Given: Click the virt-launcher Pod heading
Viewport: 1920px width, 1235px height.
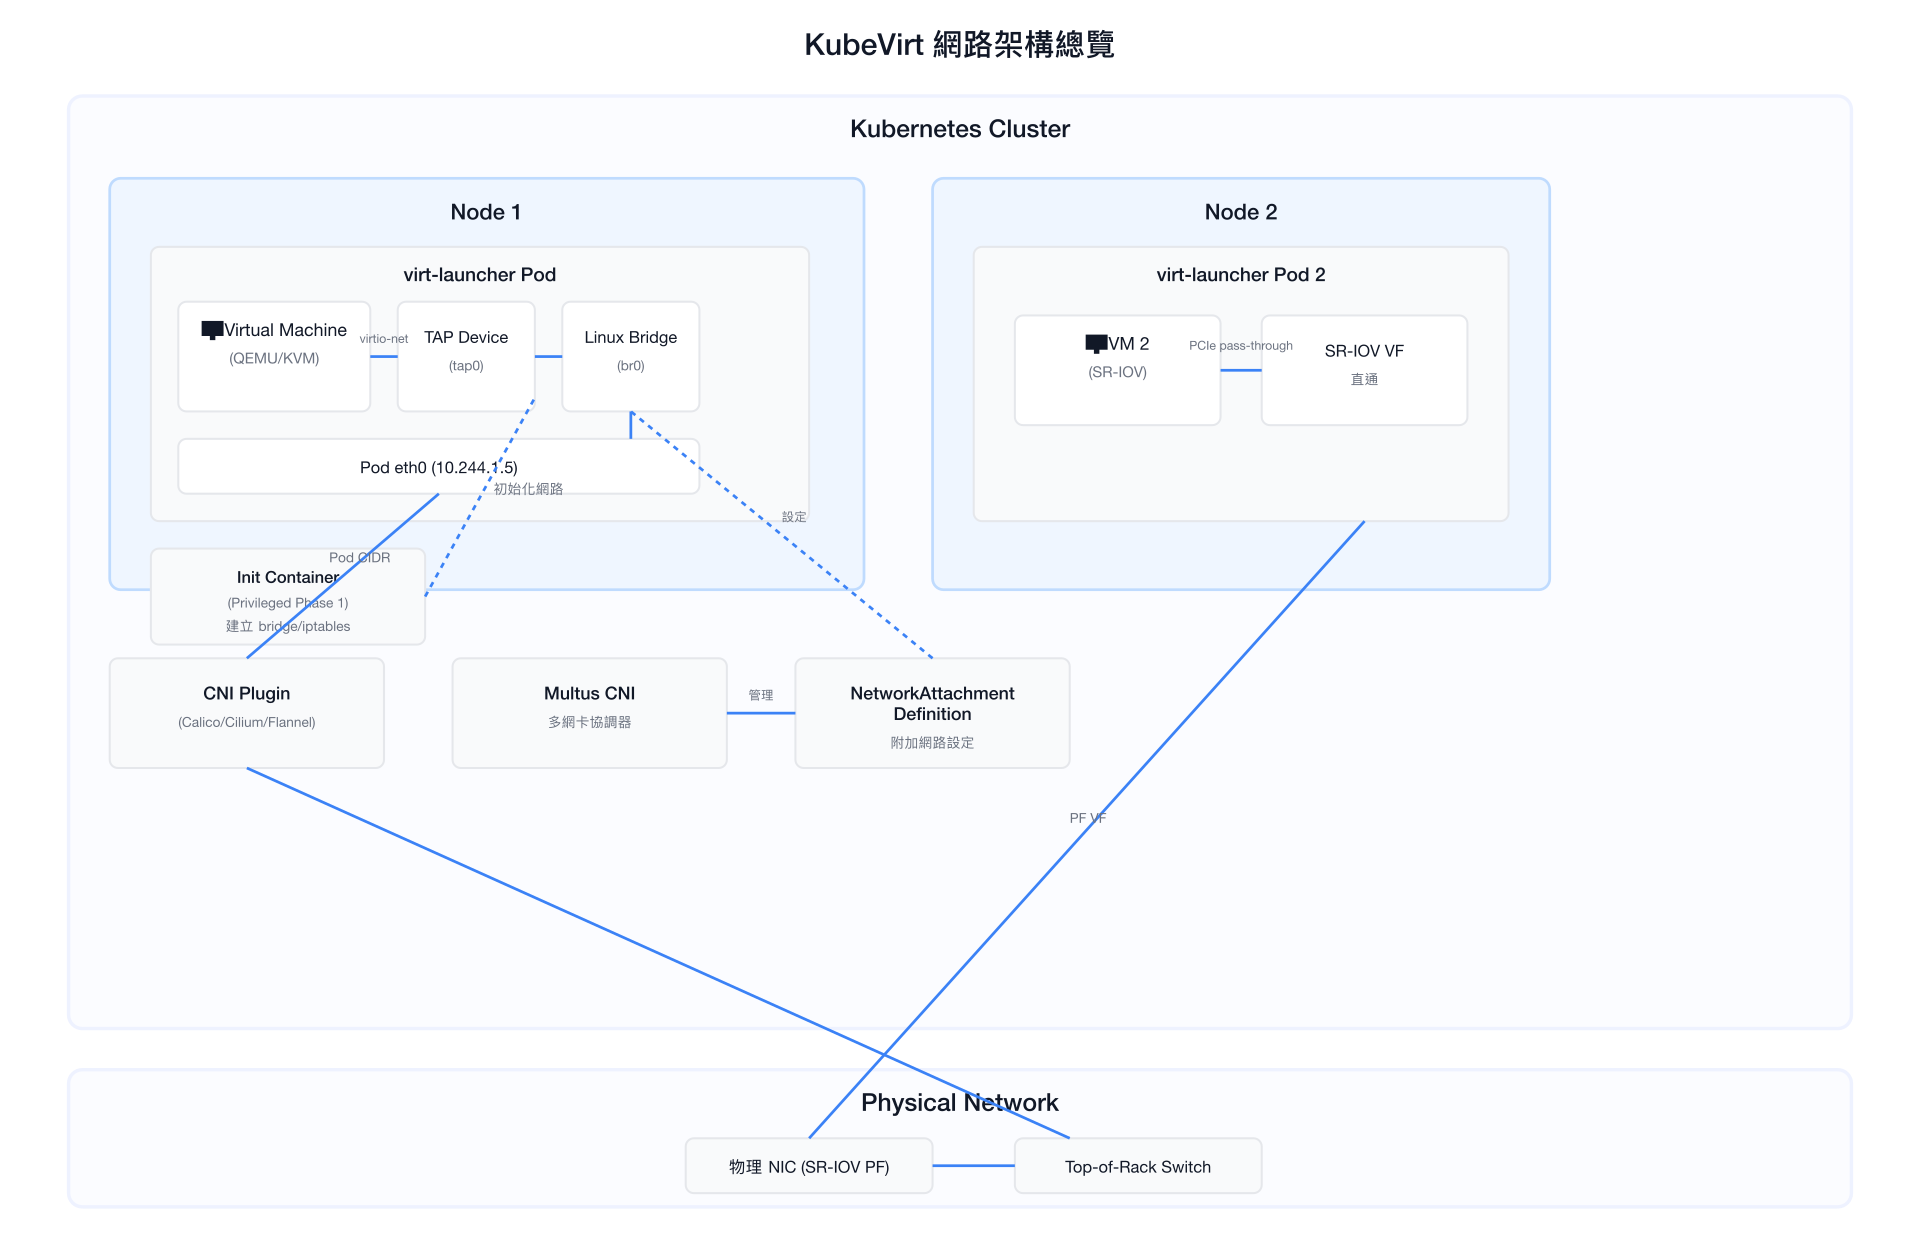Looking at the screenshot, I should (480, 275).
